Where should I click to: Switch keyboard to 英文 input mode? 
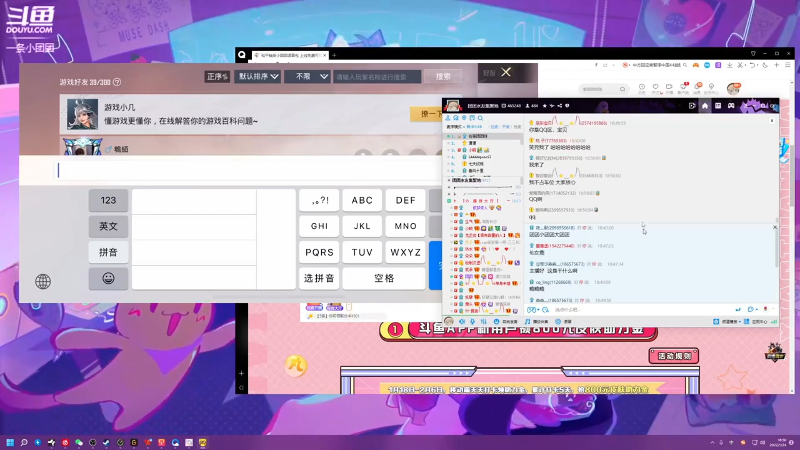(x=108, y=226)
